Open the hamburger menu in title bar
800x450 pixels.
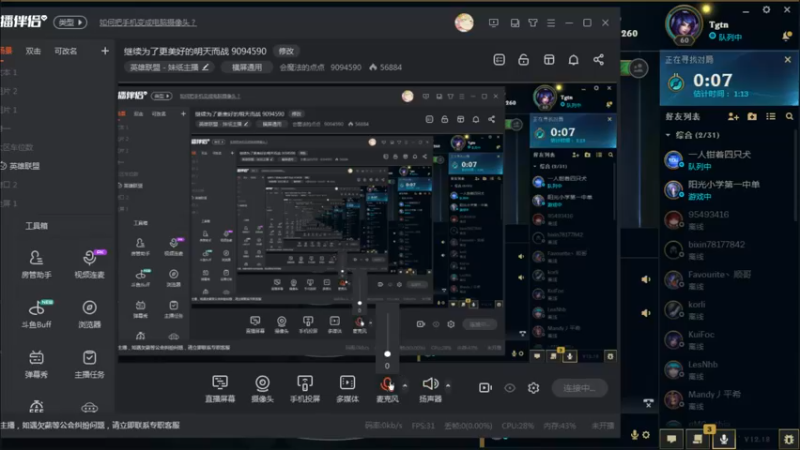coord(551,23)
